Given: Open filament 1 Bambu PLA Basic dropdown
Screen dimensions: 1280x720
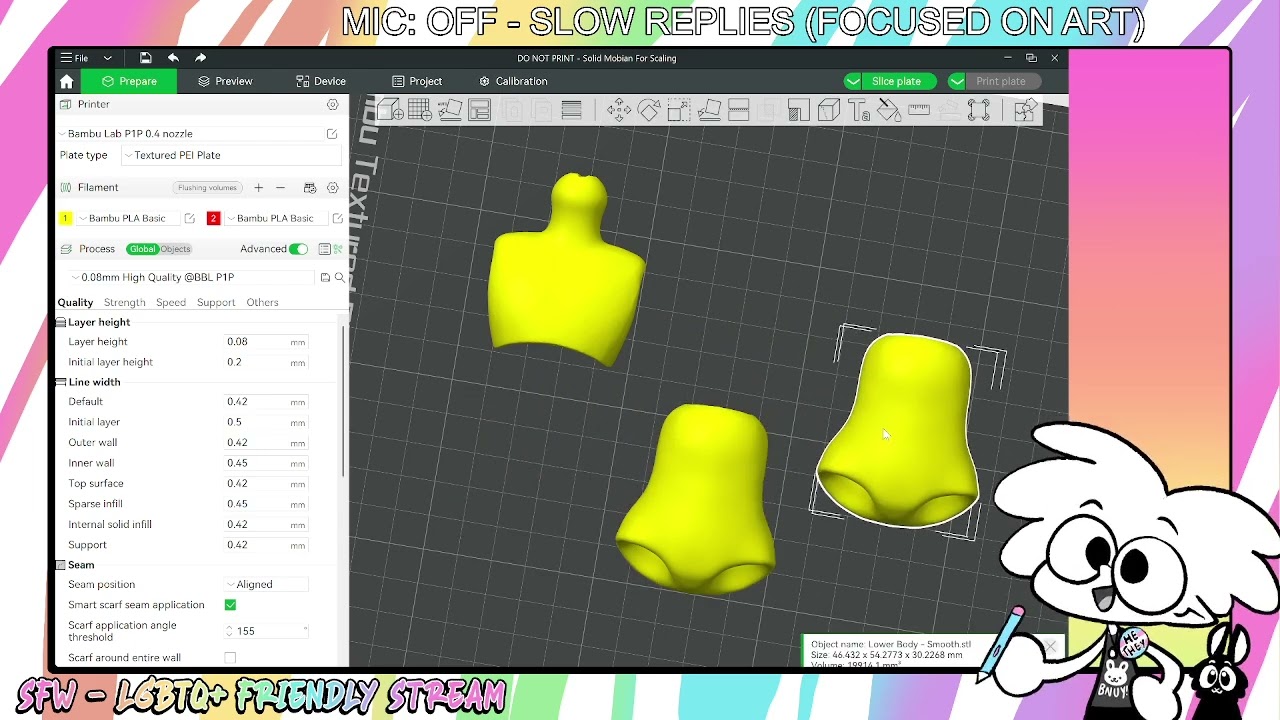Looking at the screenshot, I should point(127,218).
